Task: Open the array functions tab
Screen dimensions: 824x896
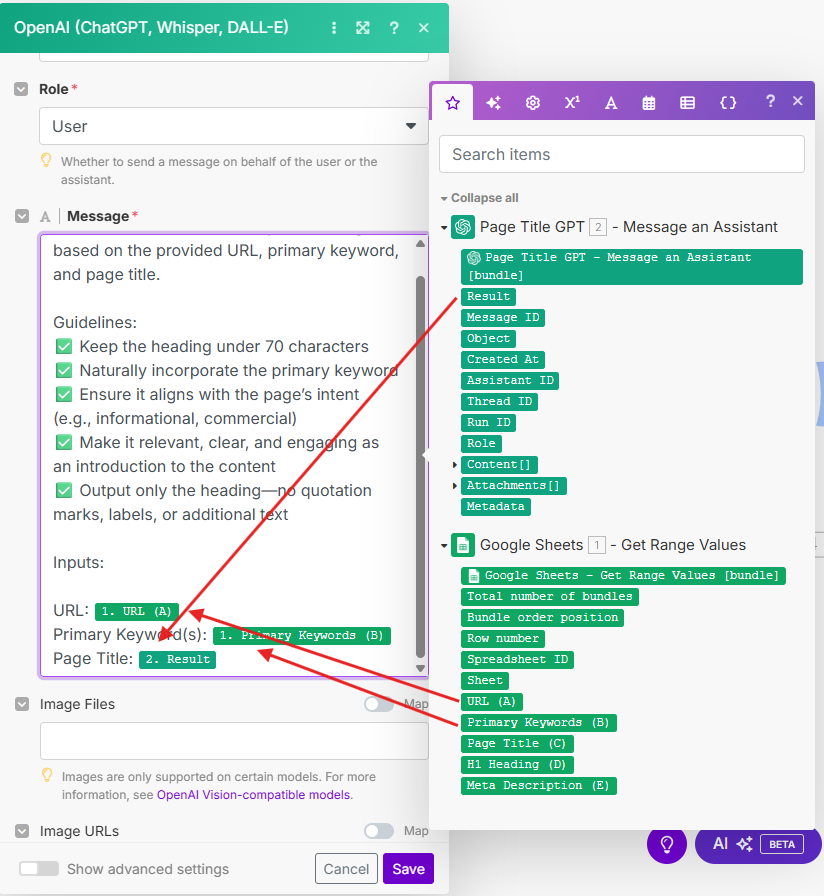Action: (x=687, y=103)
